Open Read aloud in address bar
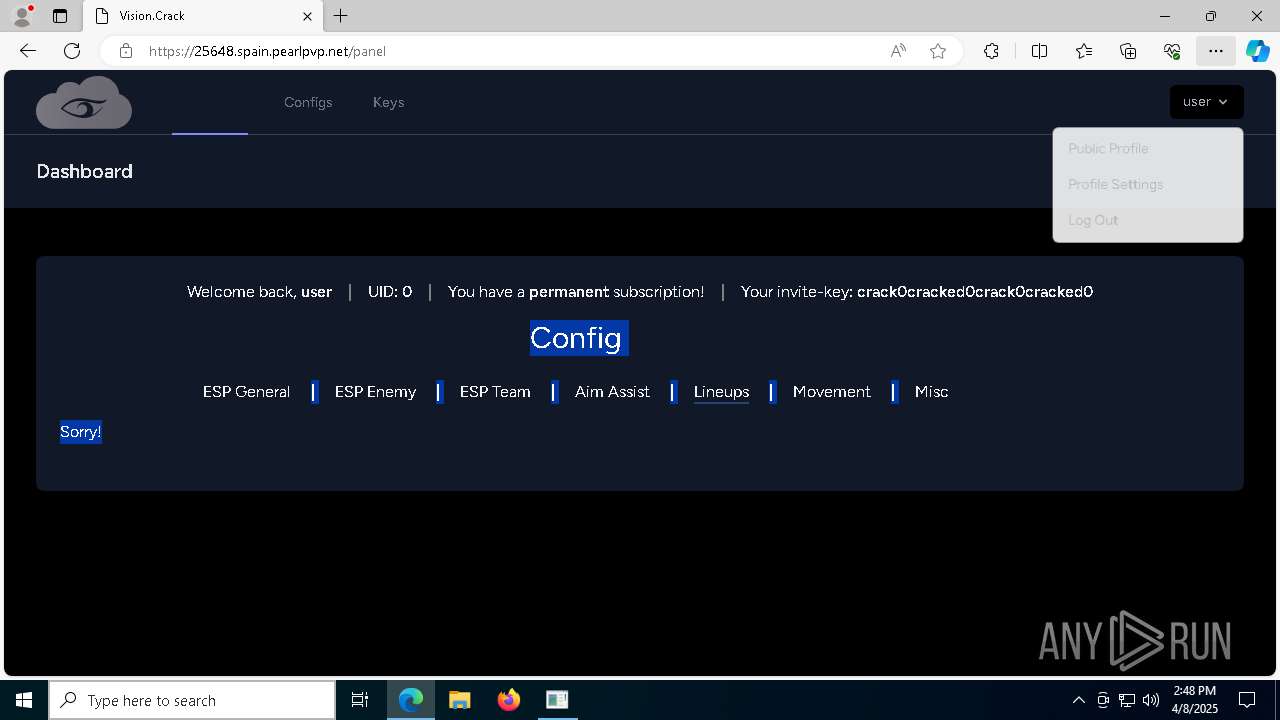Viewport: 1280px width, 720px height. 898,51
